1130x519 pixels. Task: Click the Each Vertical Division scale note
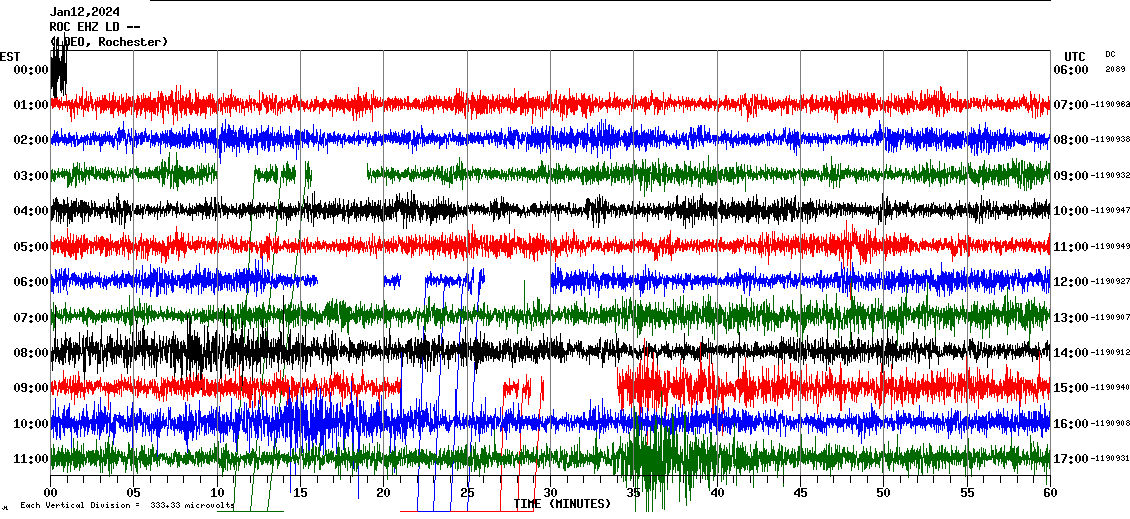(125, 505)
